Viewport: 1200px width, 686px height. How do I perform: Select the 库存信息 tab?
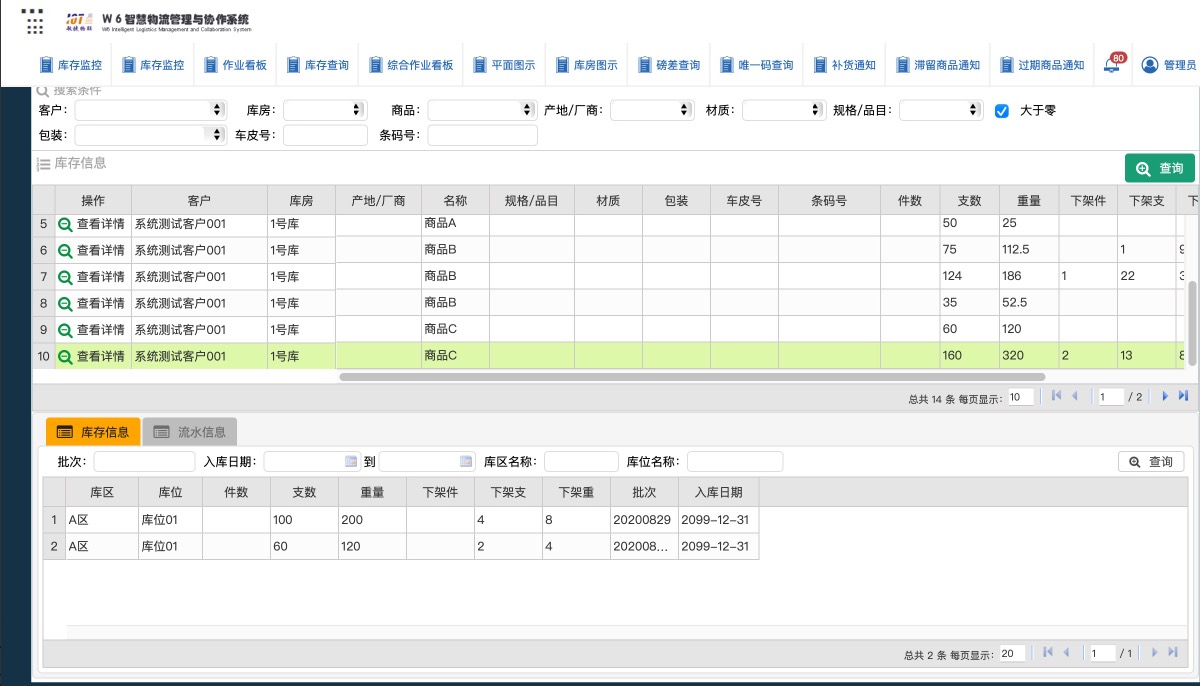pyautogui.click(x=93, y=432)
